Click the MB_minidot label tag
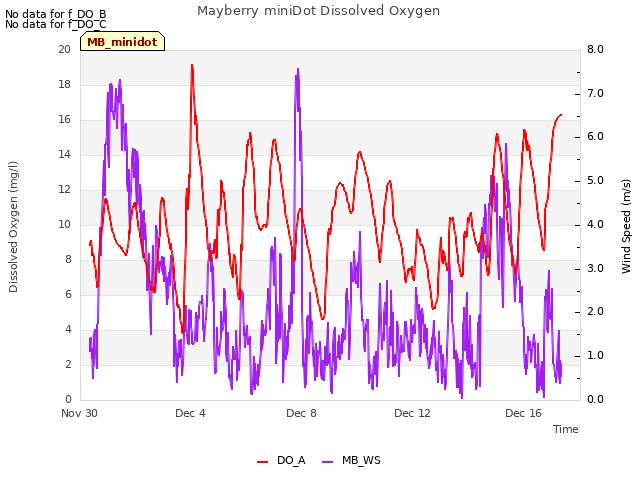640x480 pixels. tap(122, 42)
